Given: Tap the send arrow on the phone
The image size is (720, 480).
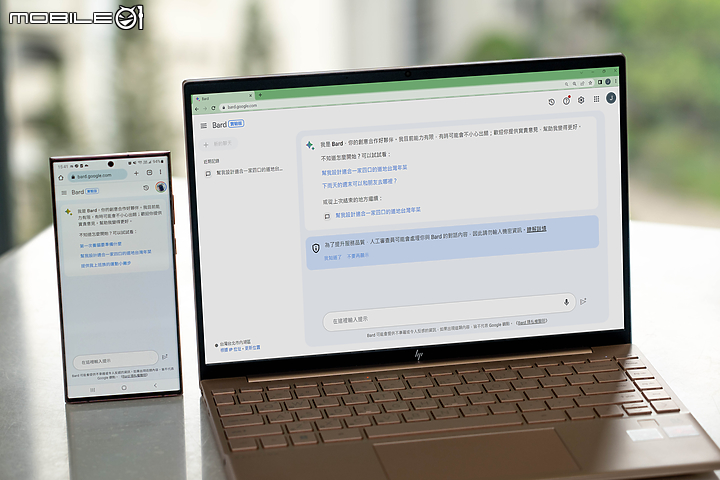Looking at the screenshot, I should 165,356.
